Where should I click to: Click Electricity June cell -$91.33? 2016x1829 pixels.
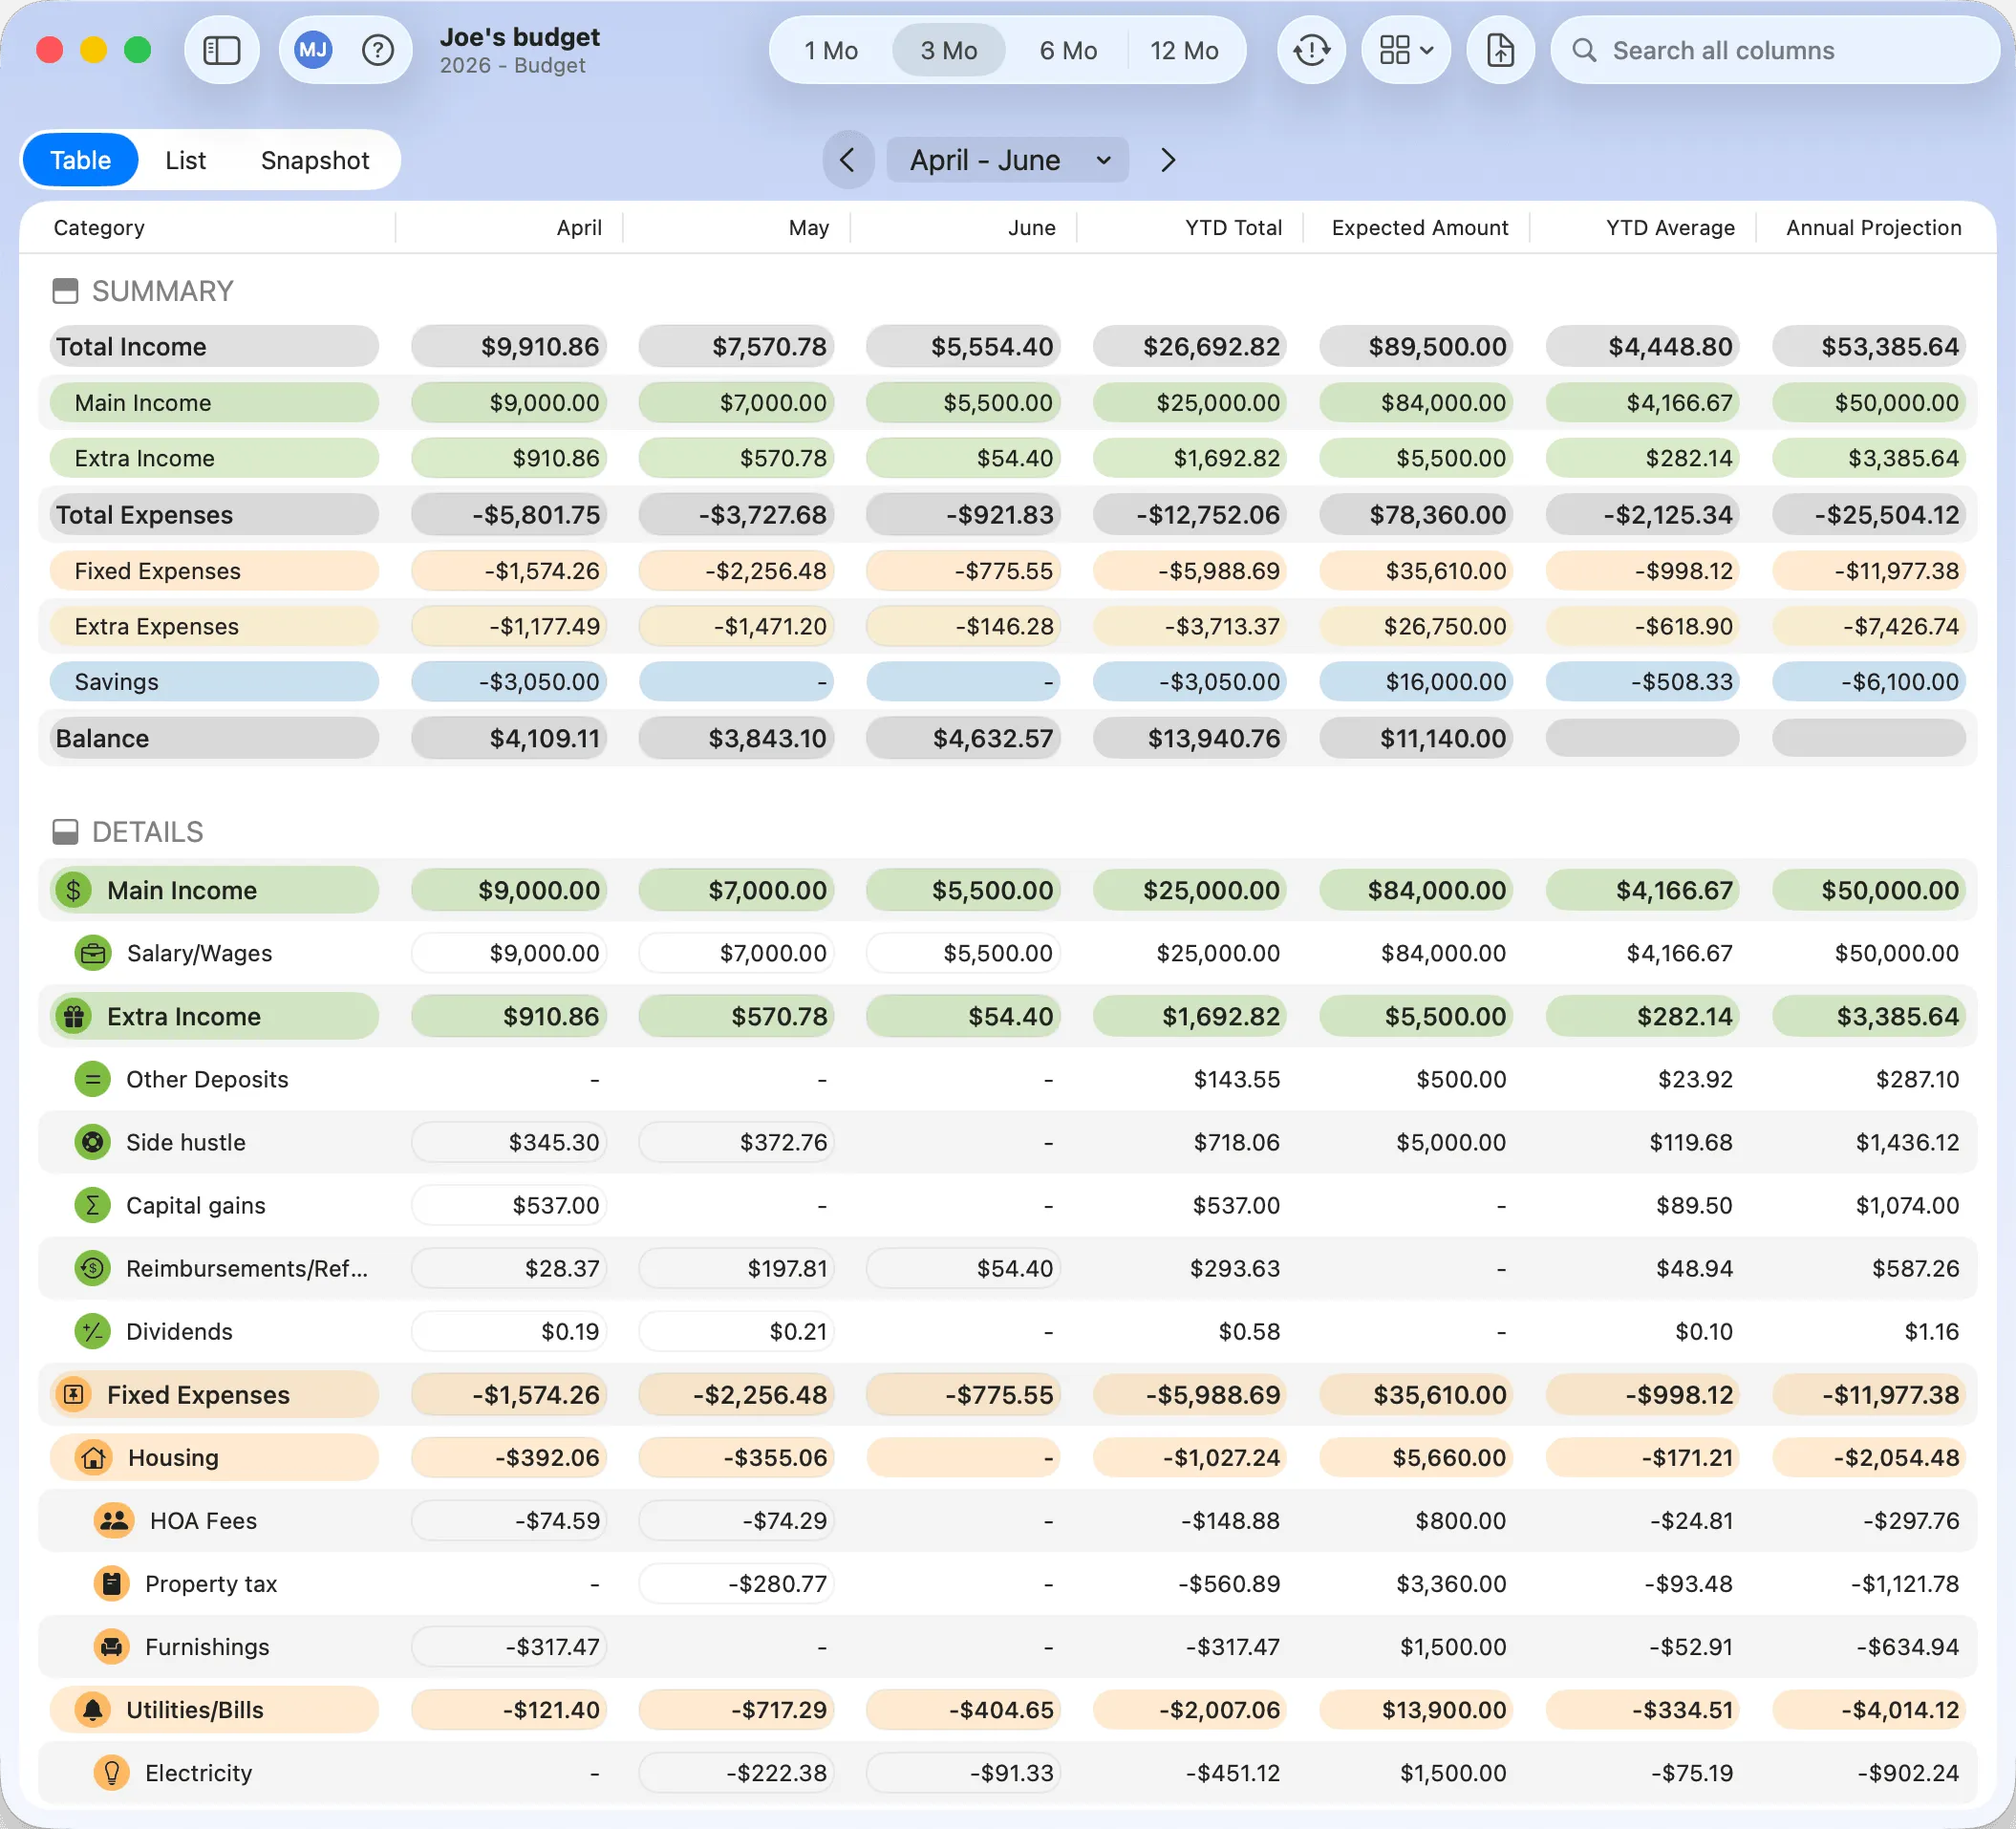[x=963, y=1772]
